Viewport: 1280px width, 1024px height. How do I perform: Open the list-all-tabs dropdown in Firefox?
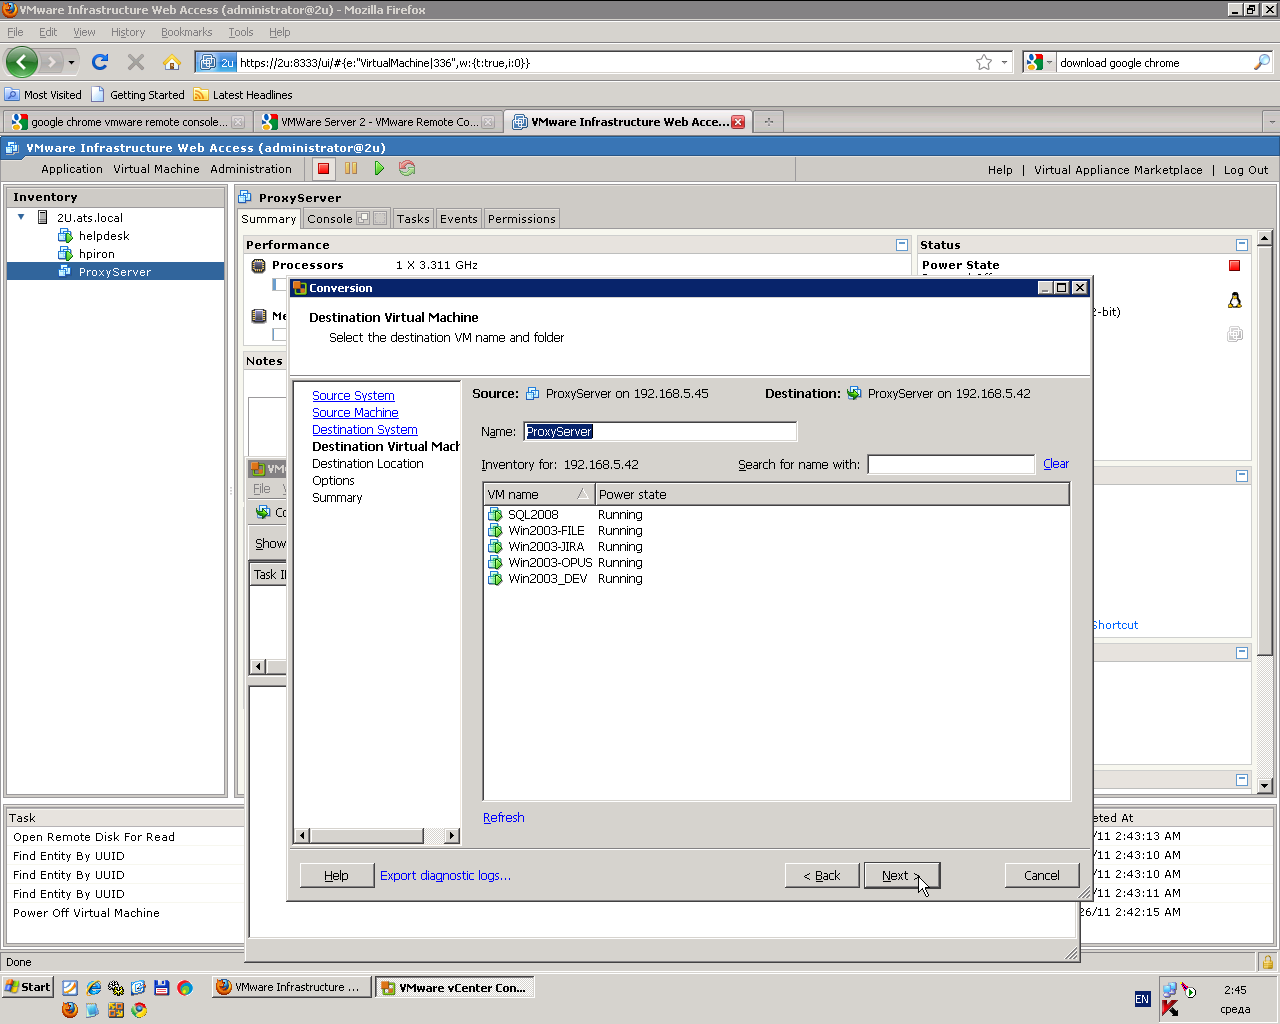[1271, 122]
